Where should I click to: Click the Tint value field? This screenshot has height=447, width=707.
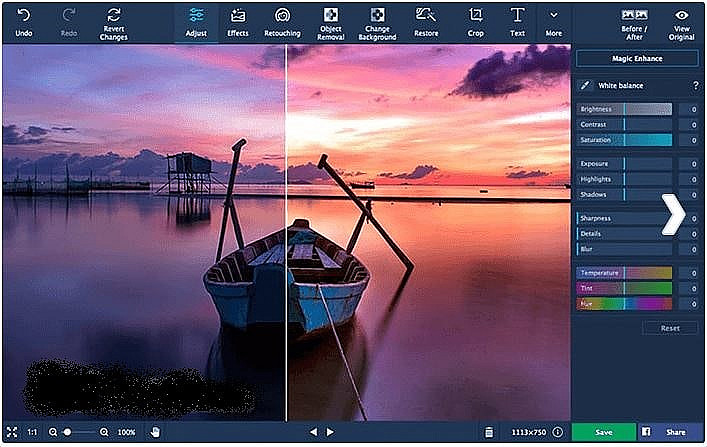(x=689, y=288)
